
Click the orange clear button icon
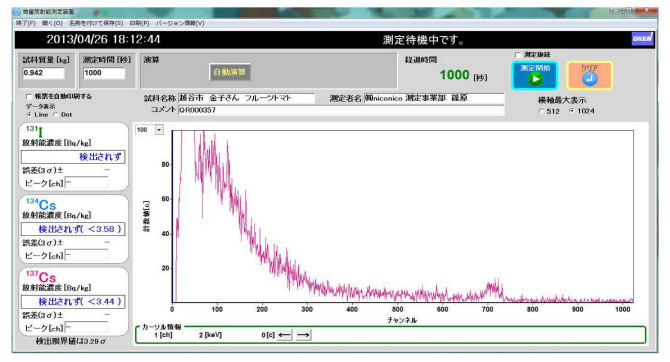590,76
